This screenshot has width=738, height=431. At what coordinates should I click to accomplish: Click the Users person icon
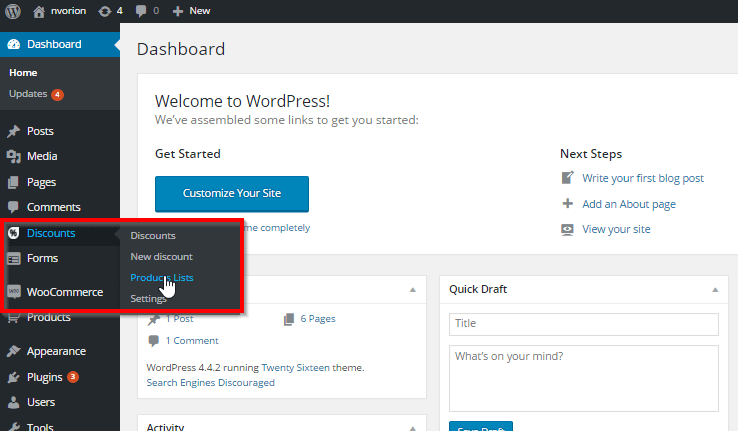(14, 402)
